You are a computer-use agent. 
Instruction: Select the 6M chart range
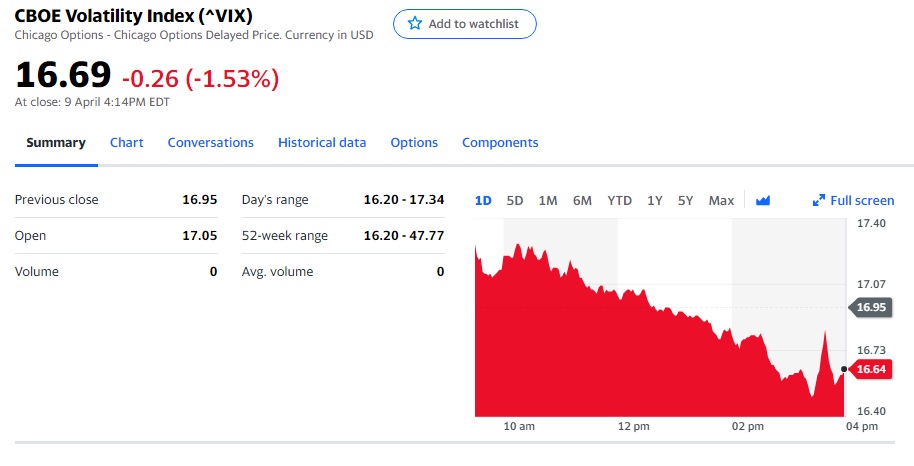point(582,201)
